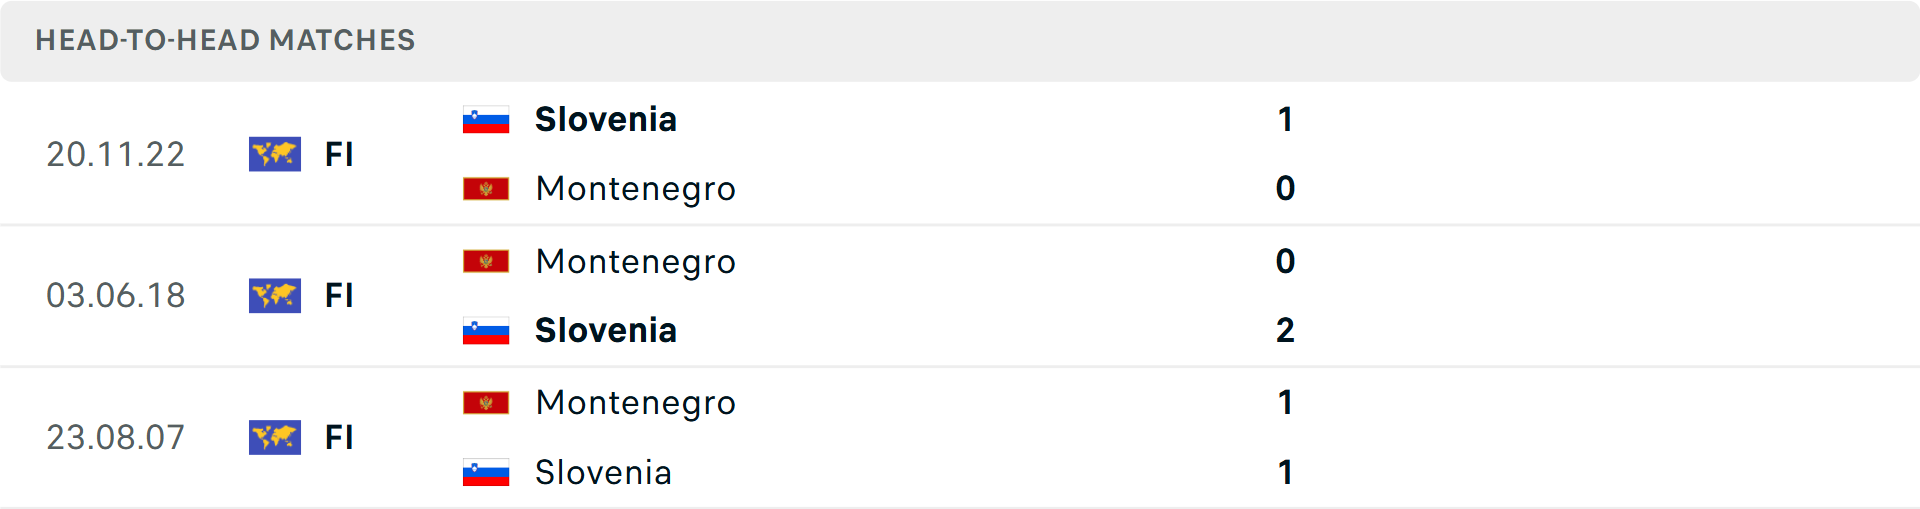Open the Montenegro team link in the 20.11.22 match
1920x509 pixels.
point(636,189)
